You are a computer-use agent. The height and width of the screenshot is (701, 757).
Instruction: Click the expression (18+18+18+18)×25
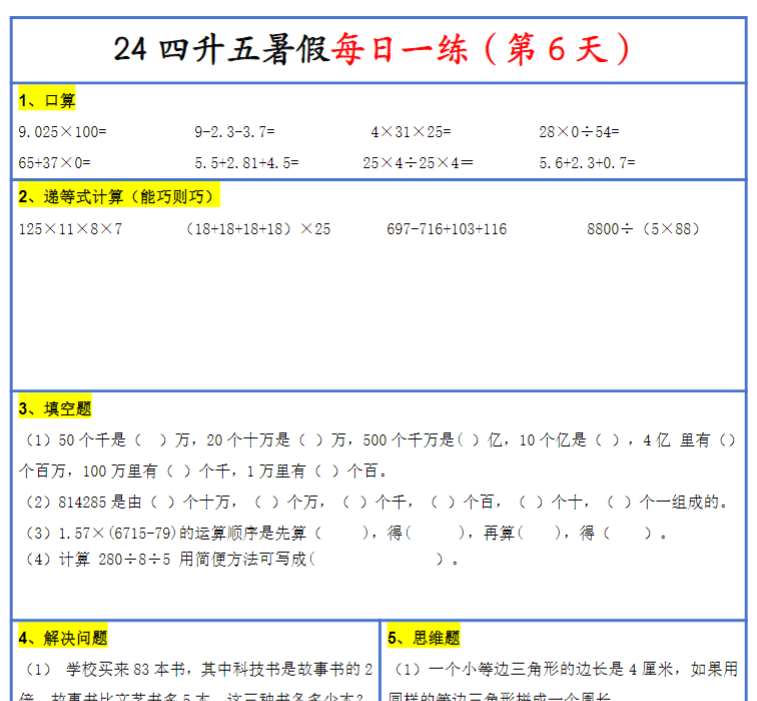258,229
